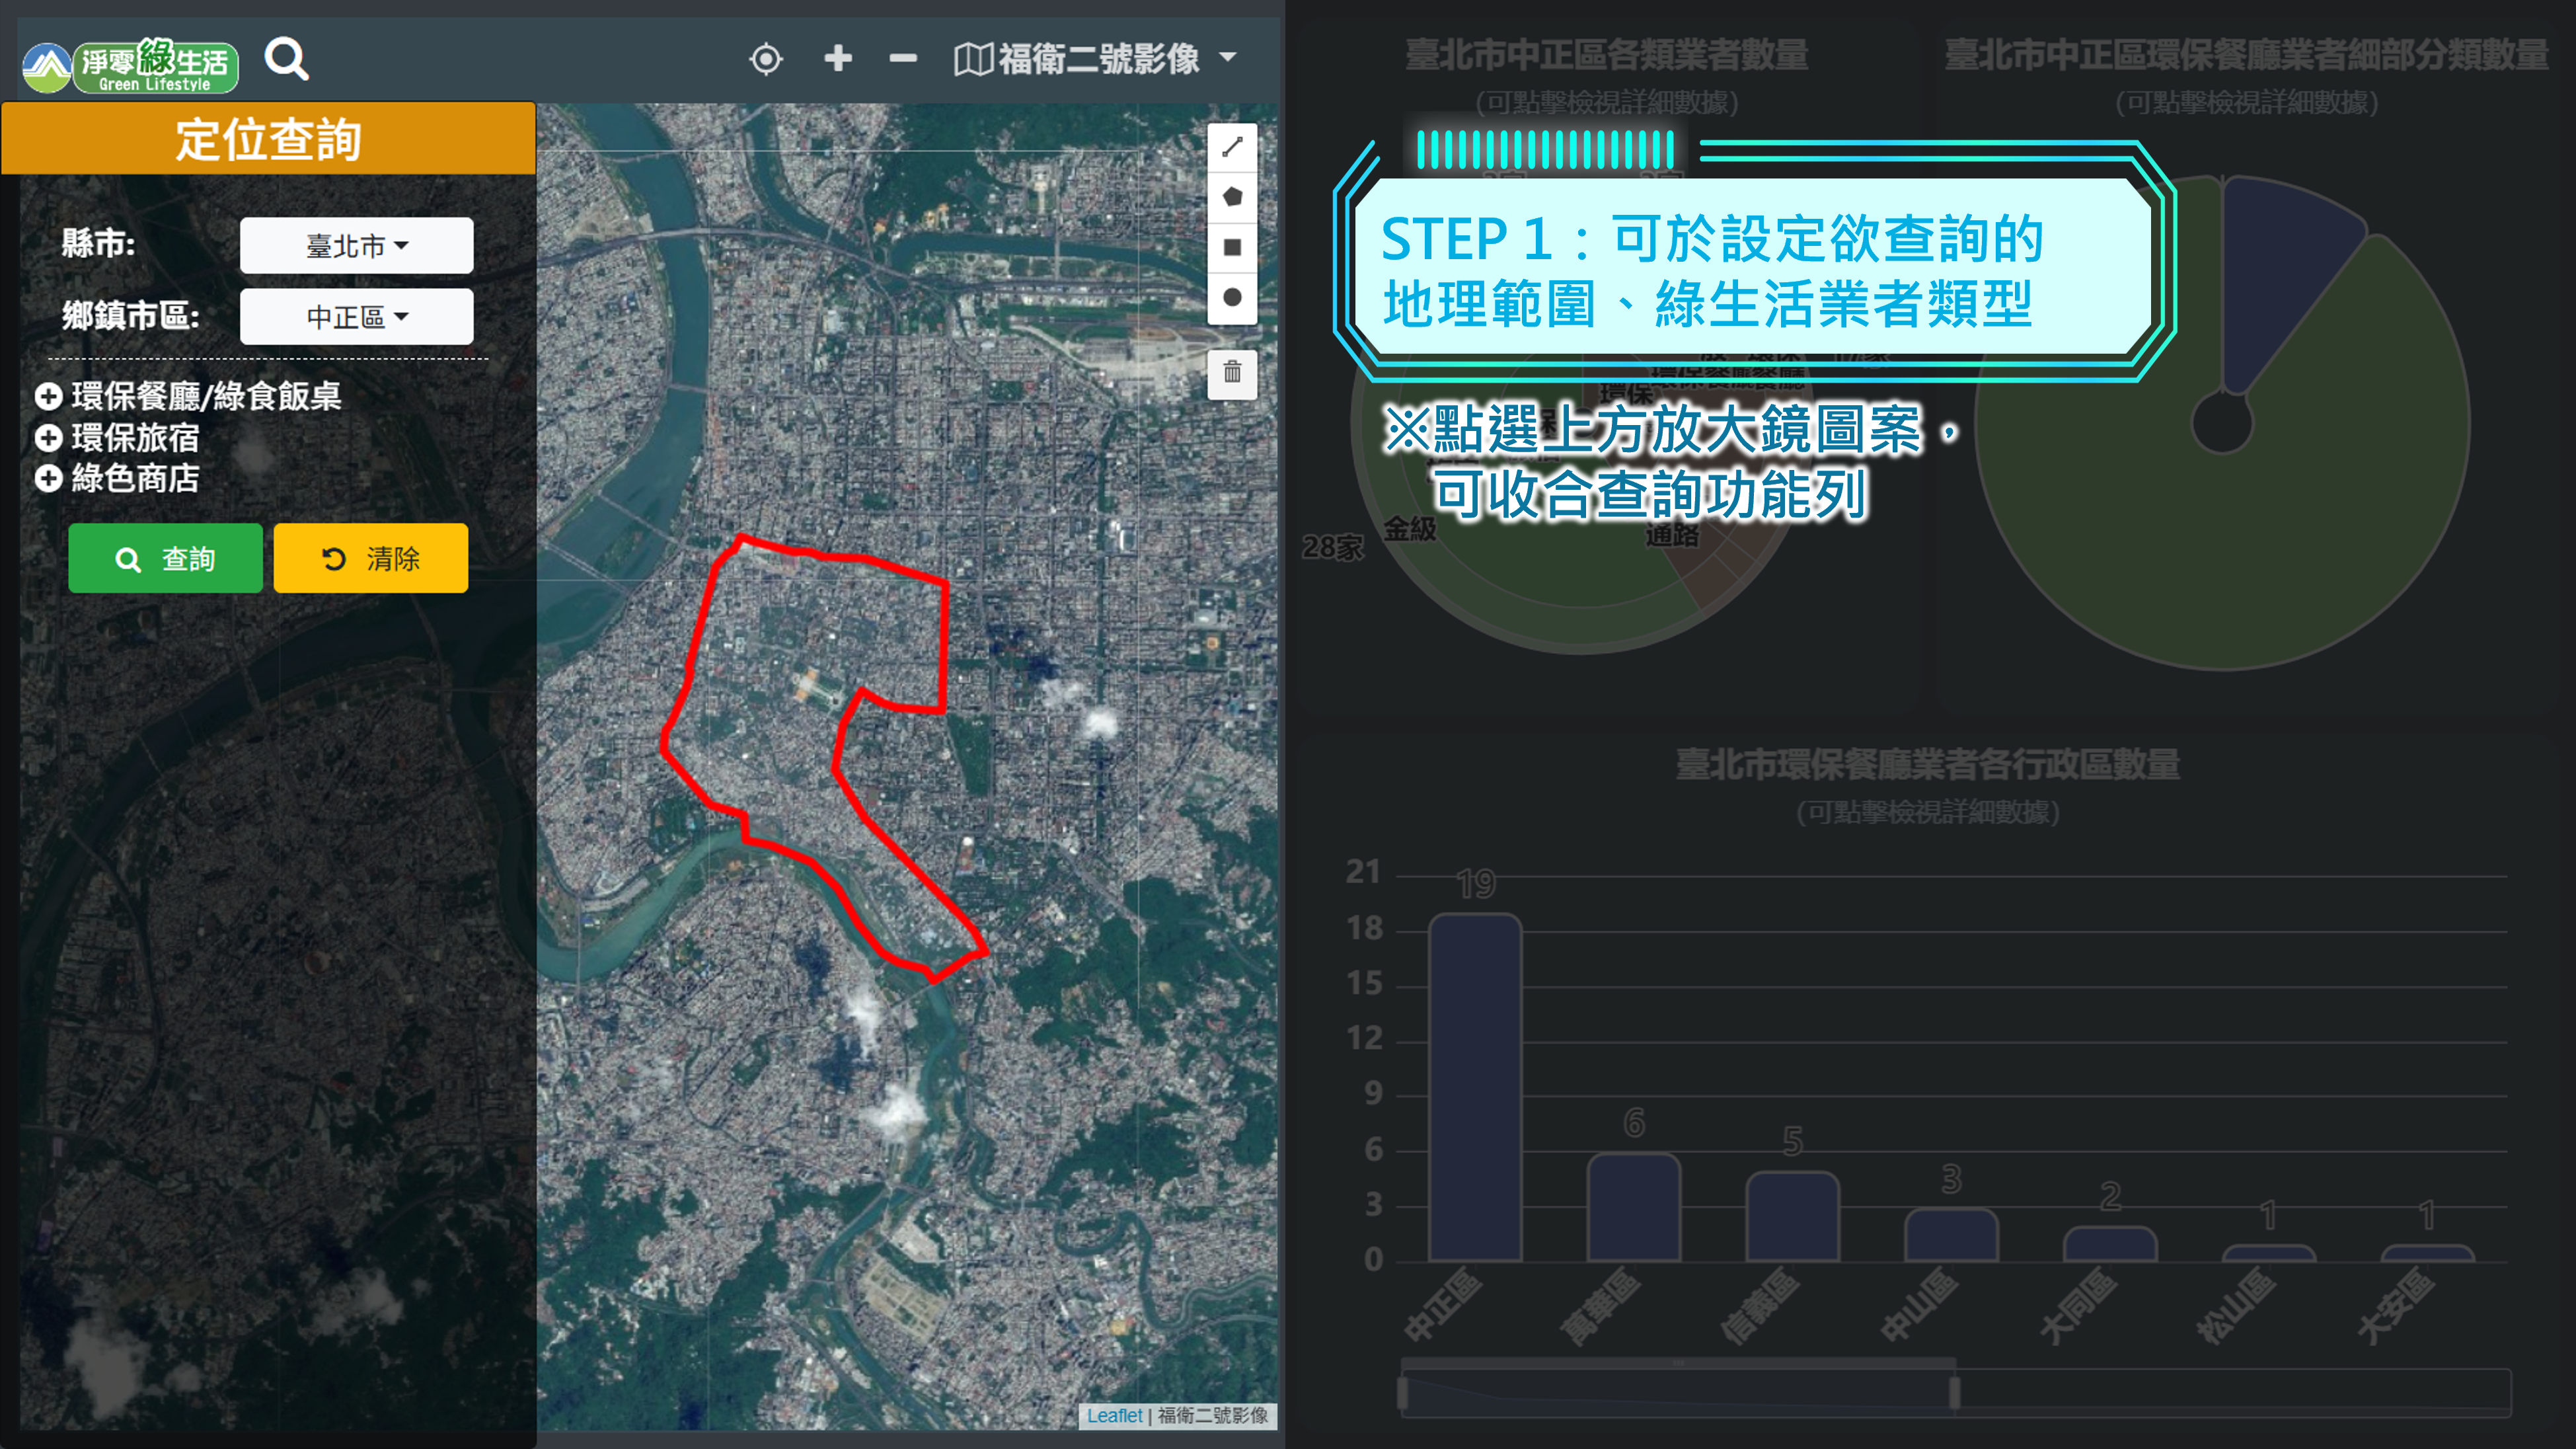This screenshot has width=2576, height=1449.
Task: Open the 臺北市 county dropdown
Action: 356,245
